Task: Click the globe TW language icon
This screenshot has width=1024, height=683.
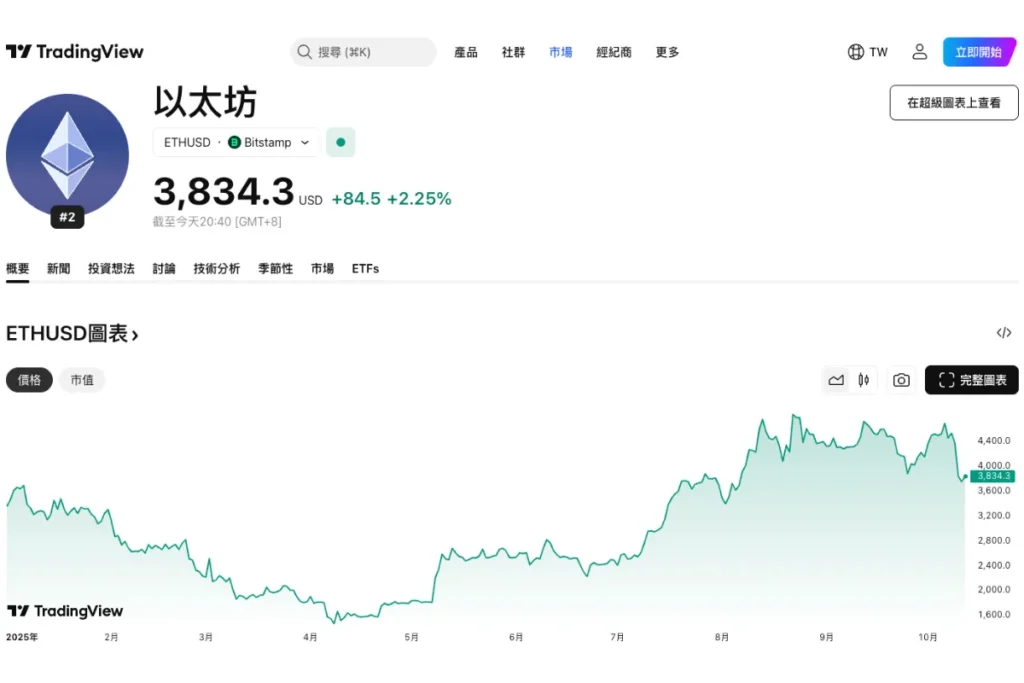Action: pos(867,52)
